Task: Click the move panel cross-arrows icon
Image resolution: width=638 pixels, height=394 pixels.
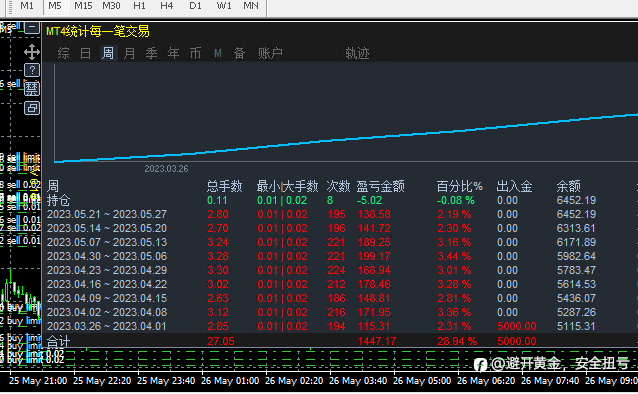Action: pos(32,52)
